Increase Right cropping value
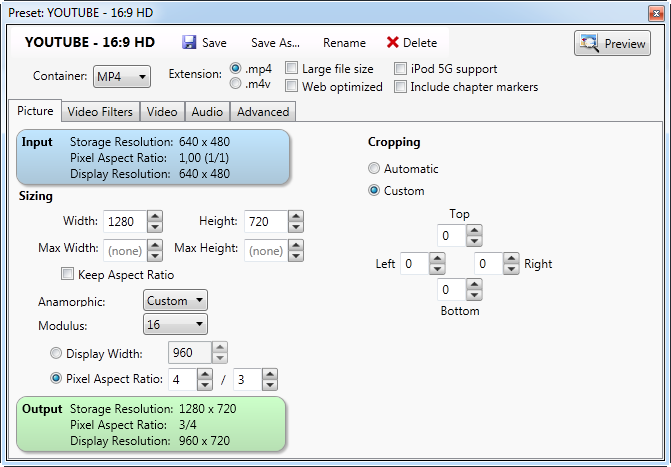Image resolution: width=671 pixels, height=467 pixels. click(511, 258)
